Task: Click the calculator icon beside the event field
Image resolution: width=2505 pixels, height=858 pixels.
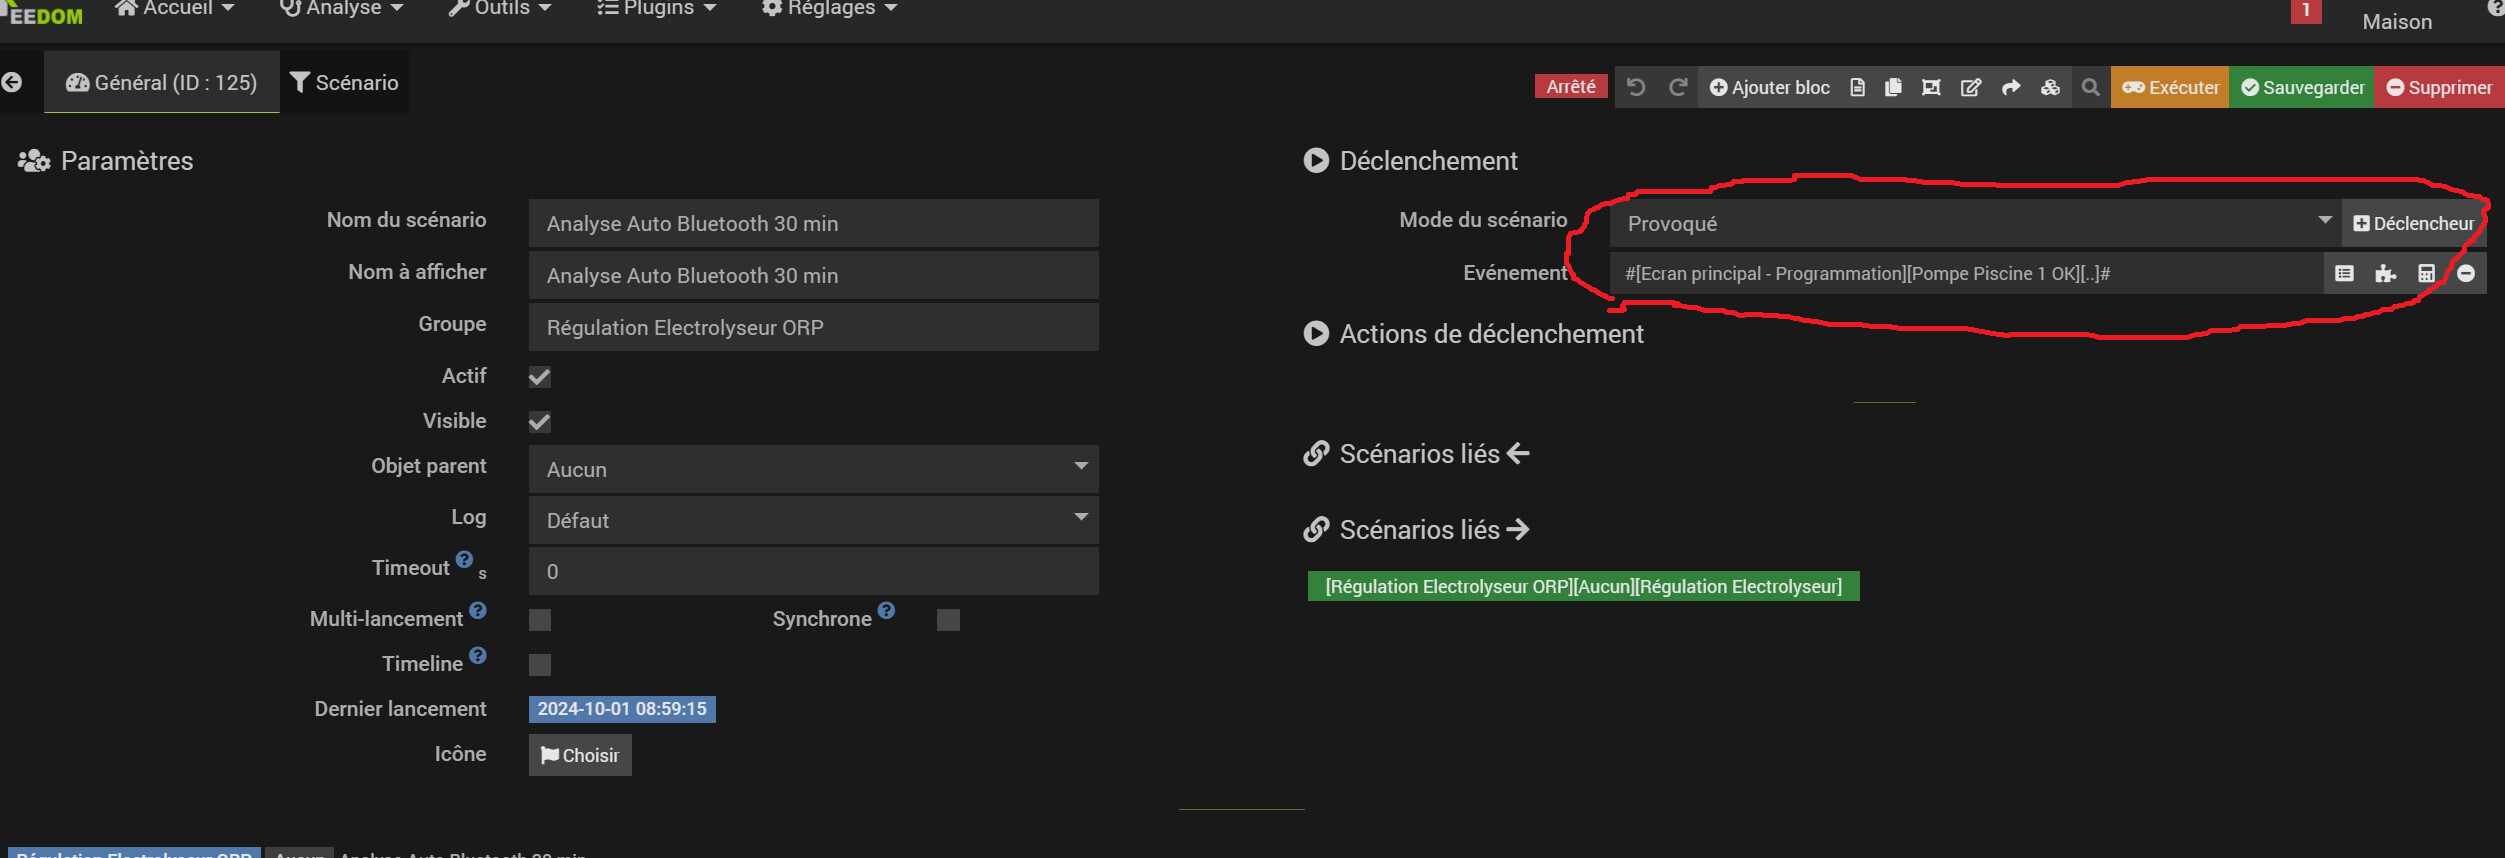Action: [x=2426, y=273]
